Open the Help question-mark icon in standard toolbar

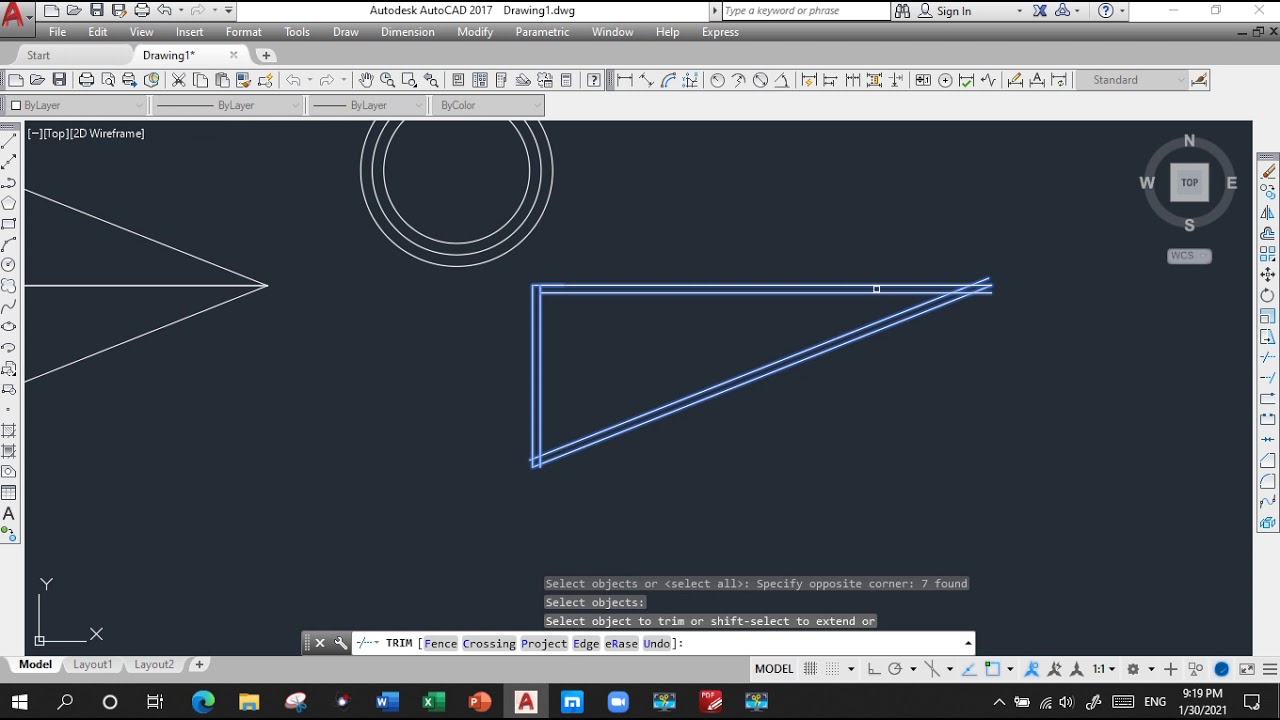(594, 80)
